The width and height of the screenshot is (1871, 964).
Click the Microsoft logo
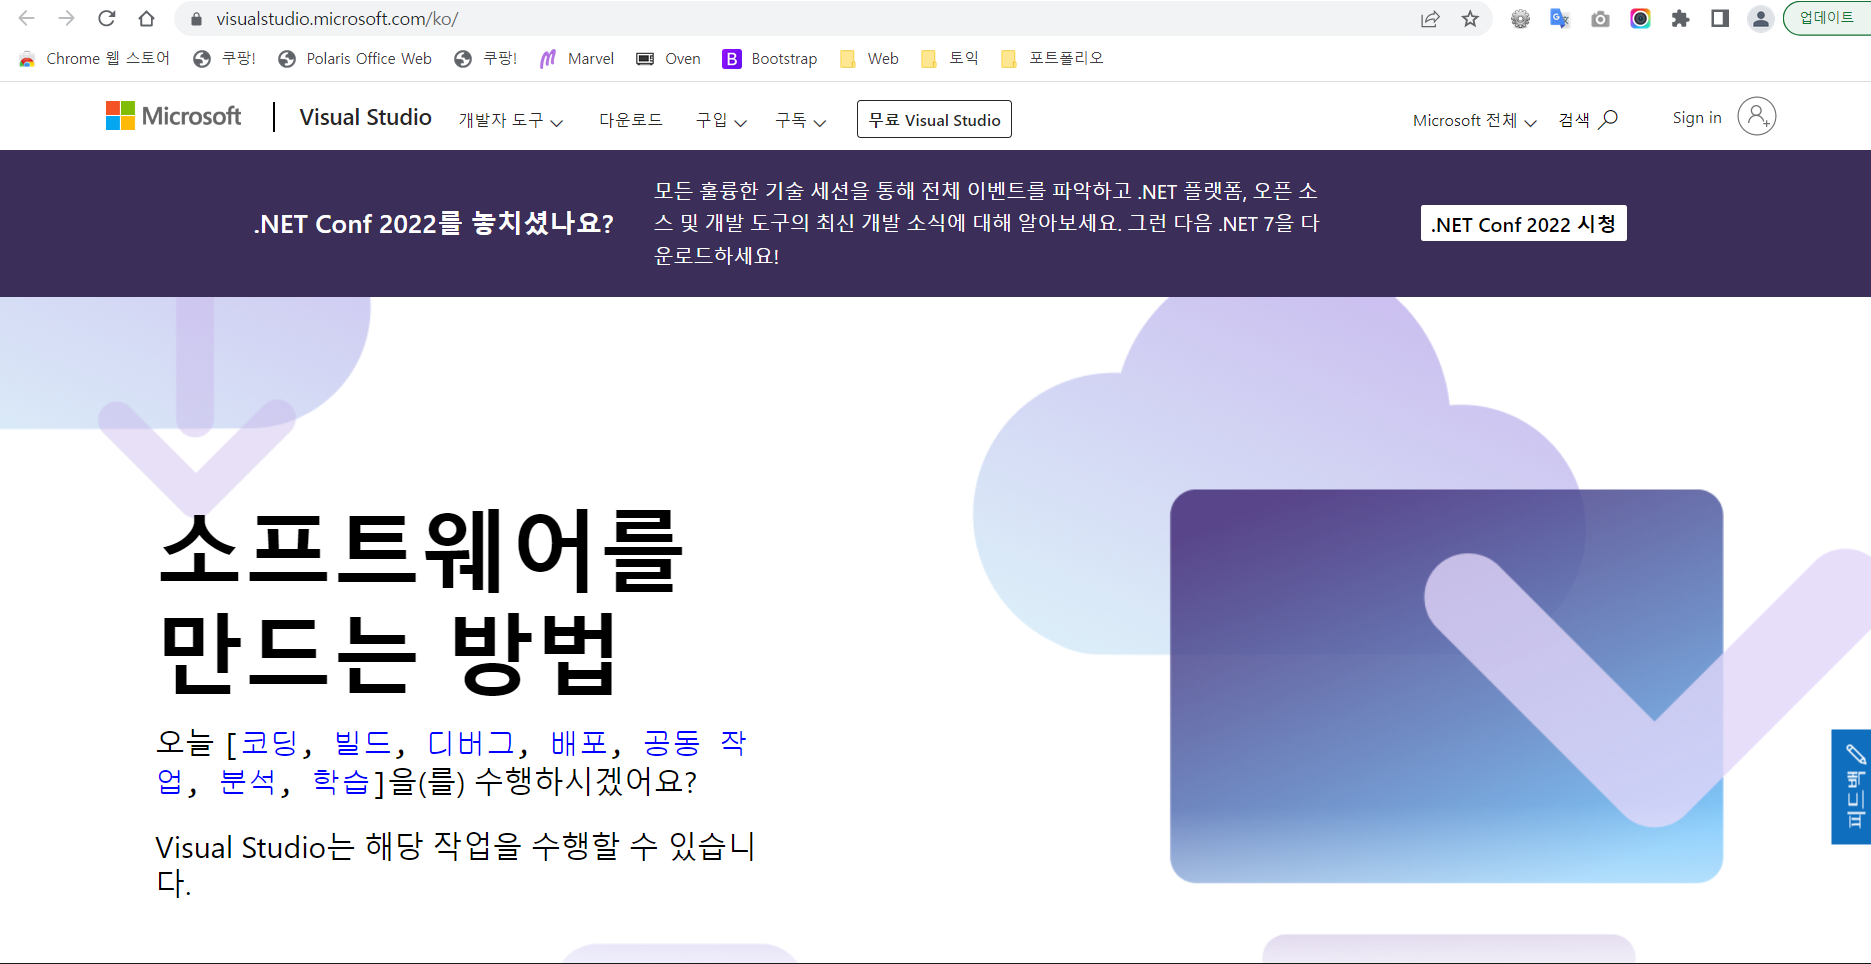point(174,116)
